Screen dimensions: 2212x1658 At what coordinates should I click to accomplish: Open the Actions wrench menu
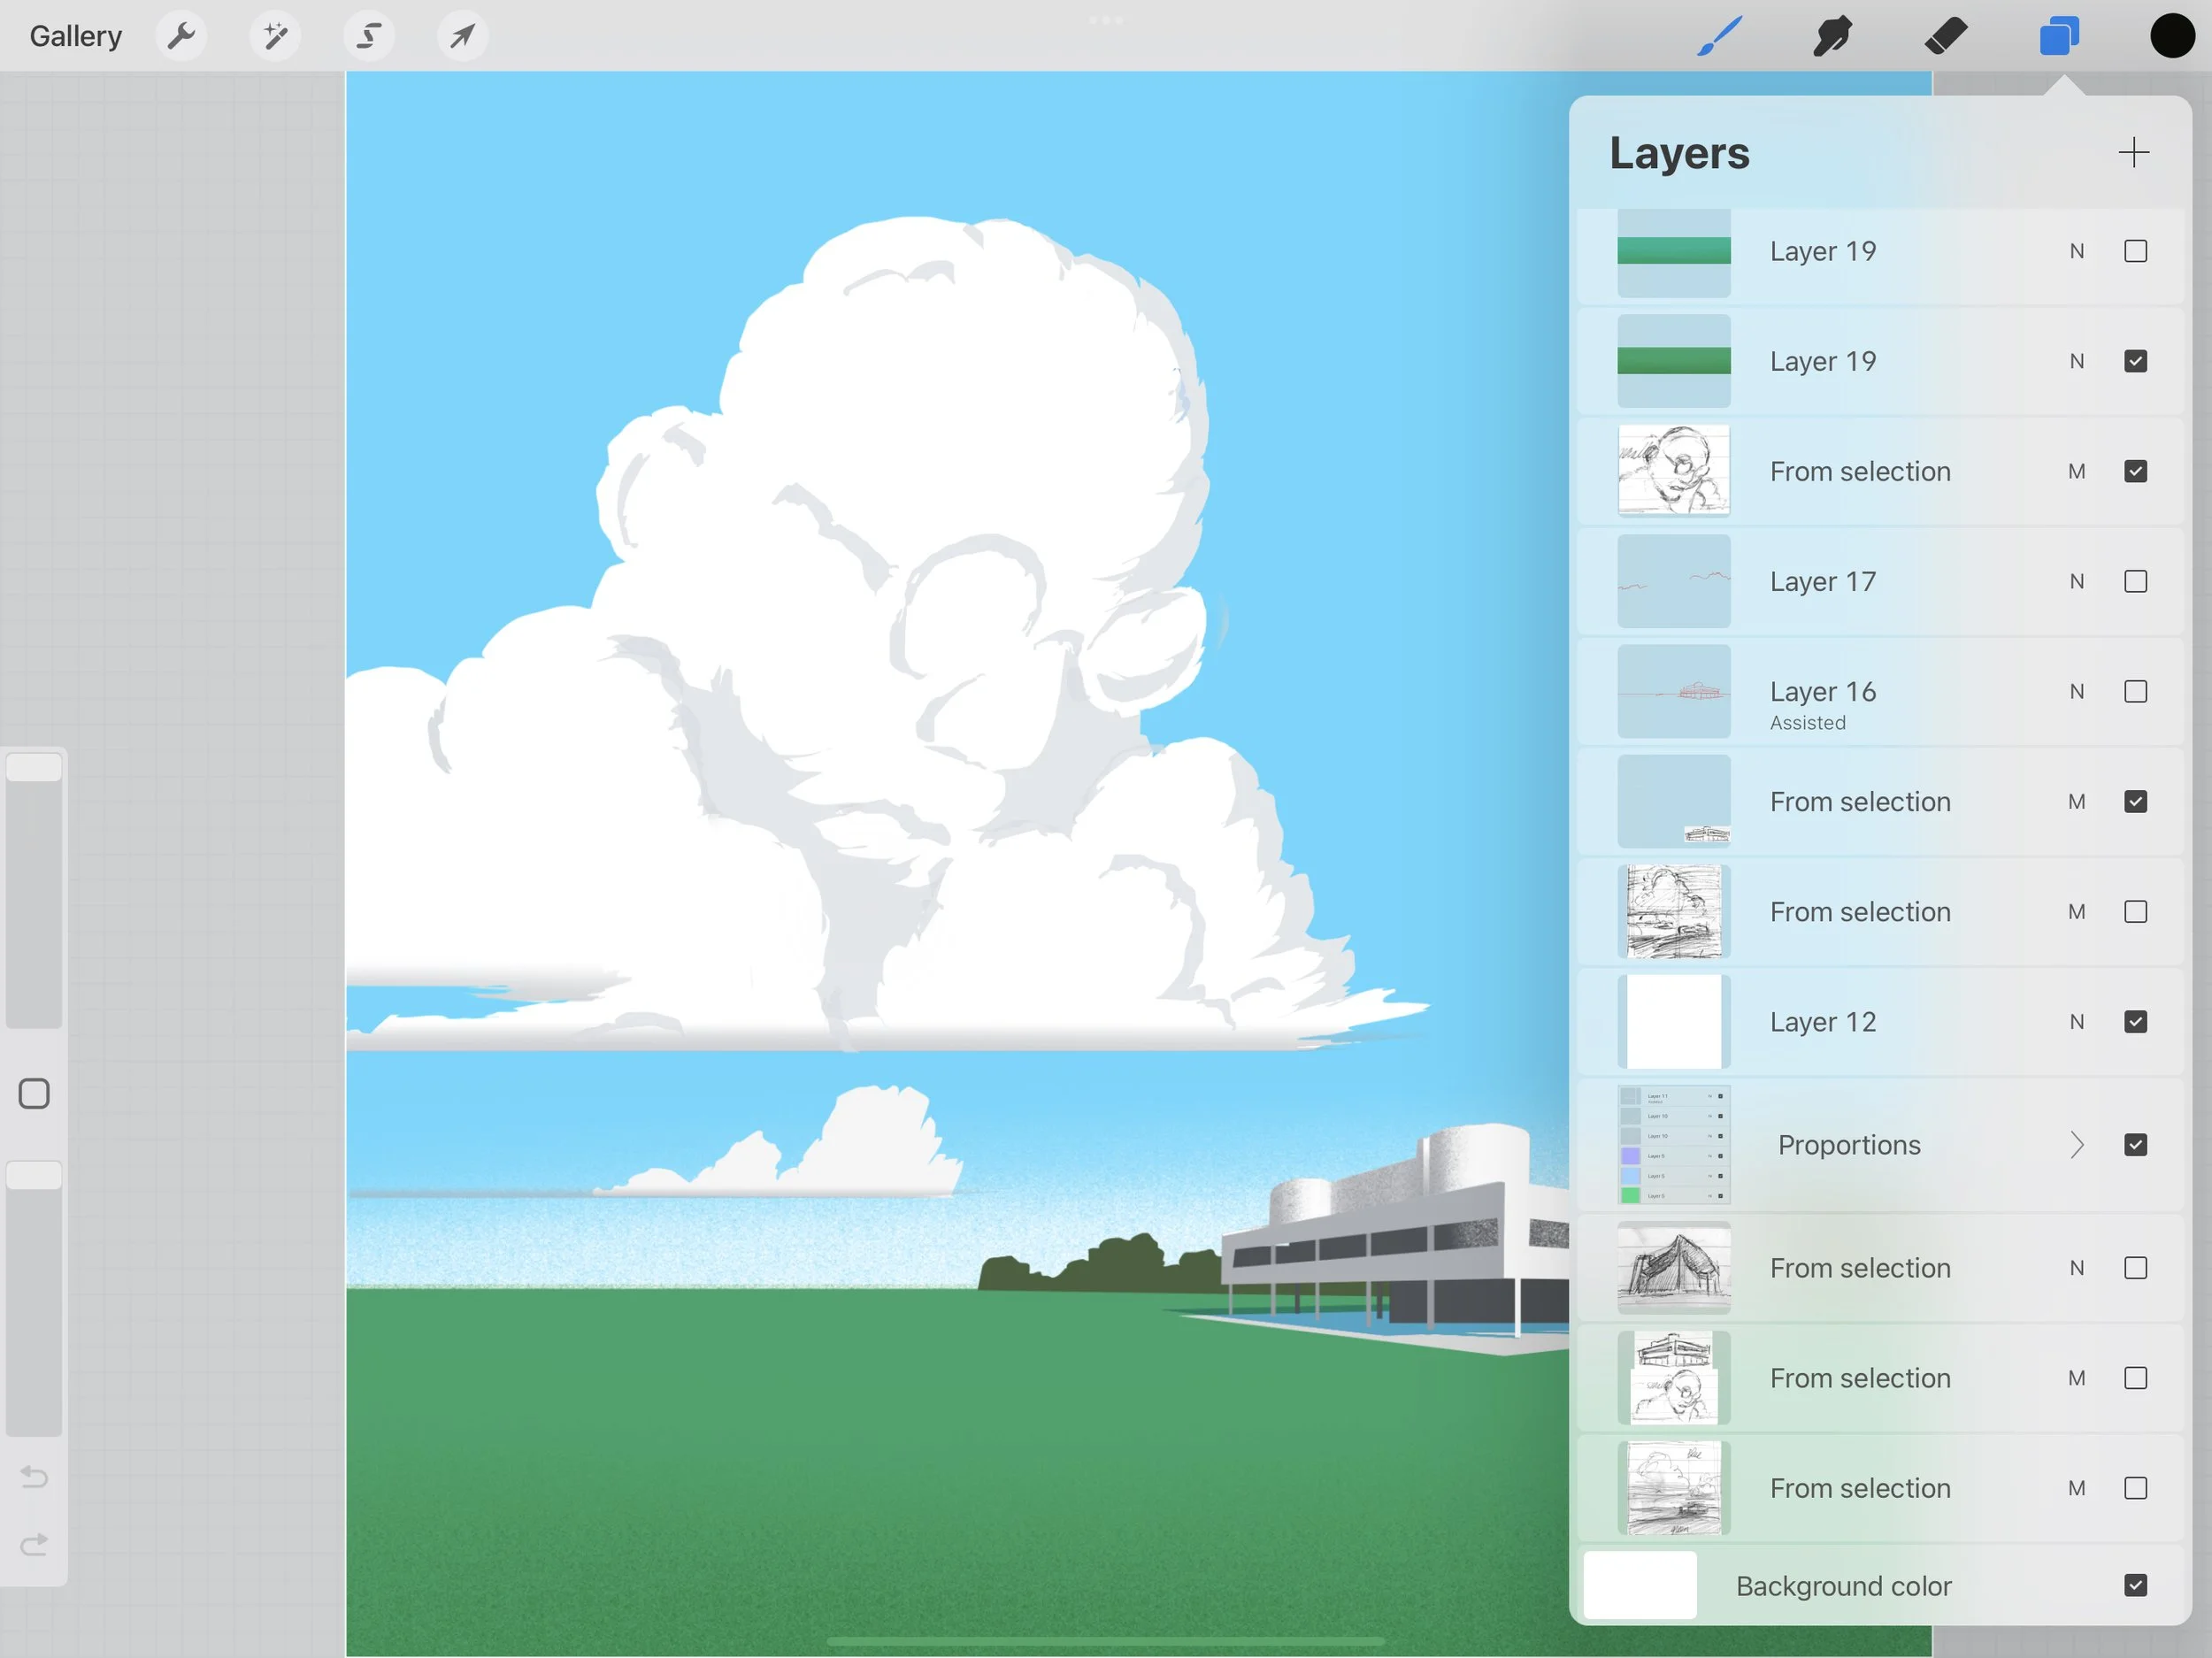click(x=181, y=35)
